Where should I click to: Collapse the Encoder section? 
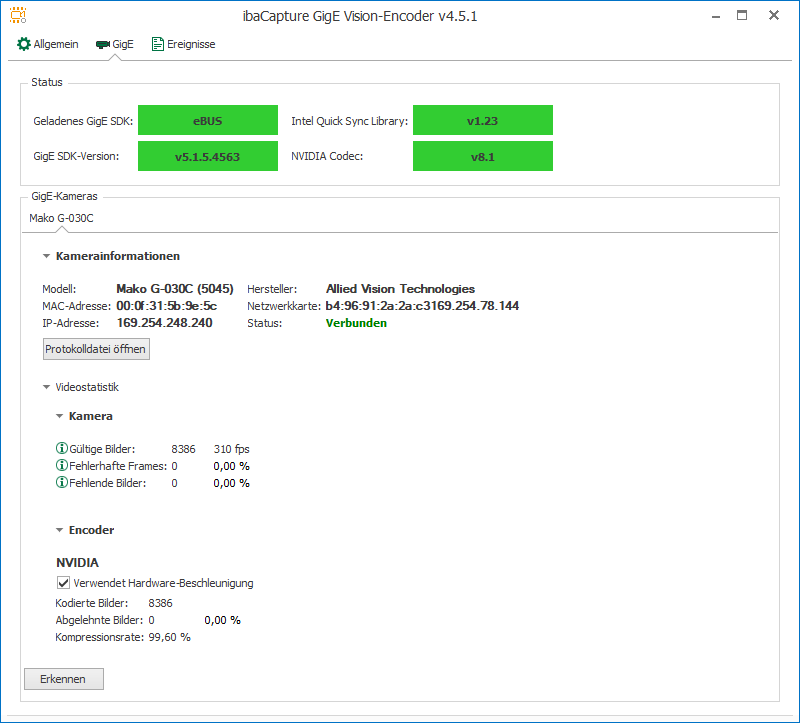[59, 530]
